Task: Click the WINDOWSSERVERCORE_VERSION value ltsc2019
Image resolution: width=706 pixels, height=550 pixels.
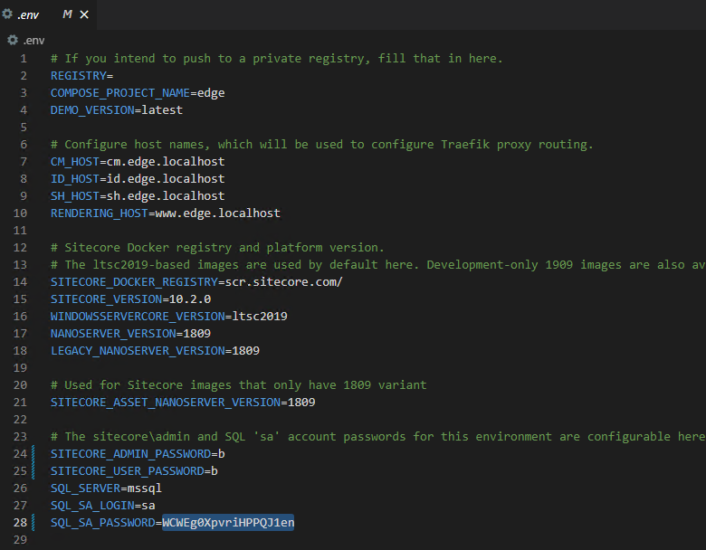Action: 260,316
